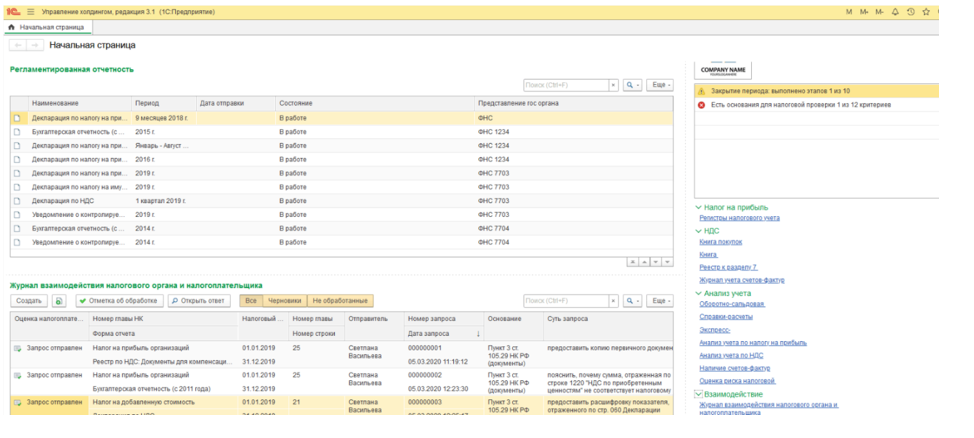Click the 1C logo in title bar
Viewport: 974px width, 438px height.
click(13, 12)
